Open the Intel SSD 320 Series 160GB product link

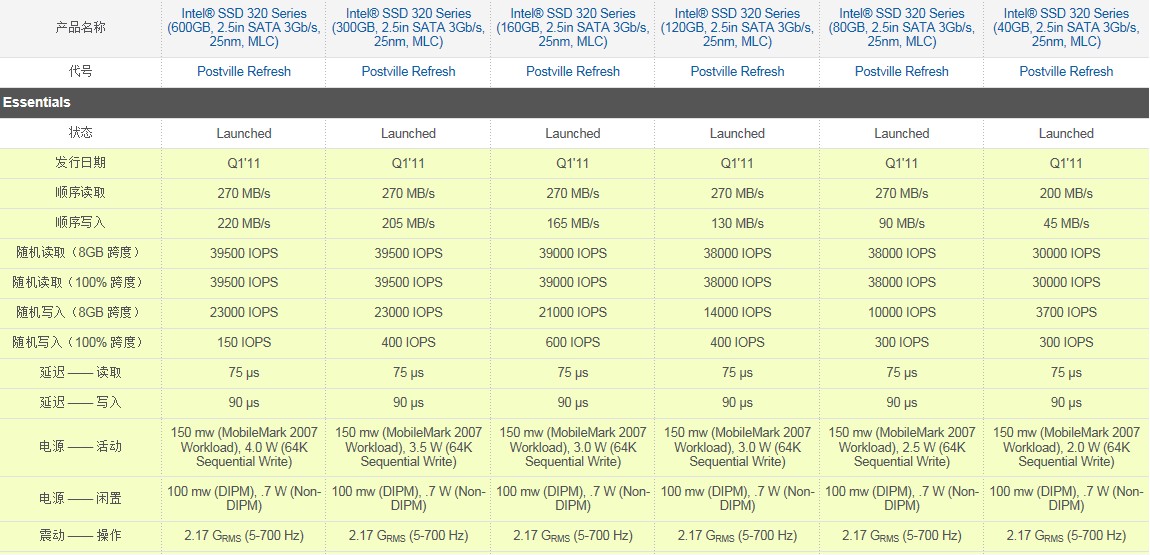pos(573,28)
